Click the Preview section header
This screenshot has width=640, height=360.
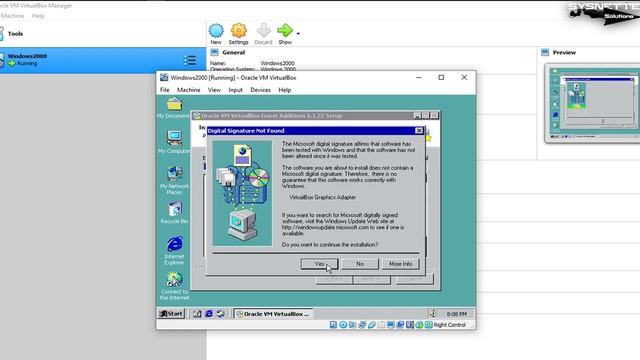tap(564, 53)
